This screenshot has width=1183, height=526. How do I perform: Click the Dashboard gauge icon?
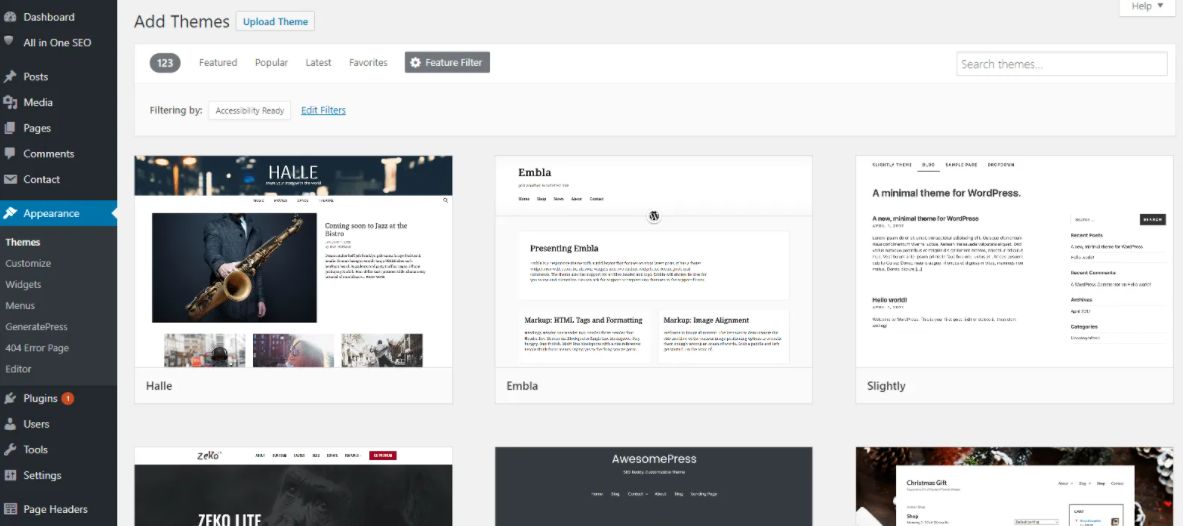[x=10, y=17]
